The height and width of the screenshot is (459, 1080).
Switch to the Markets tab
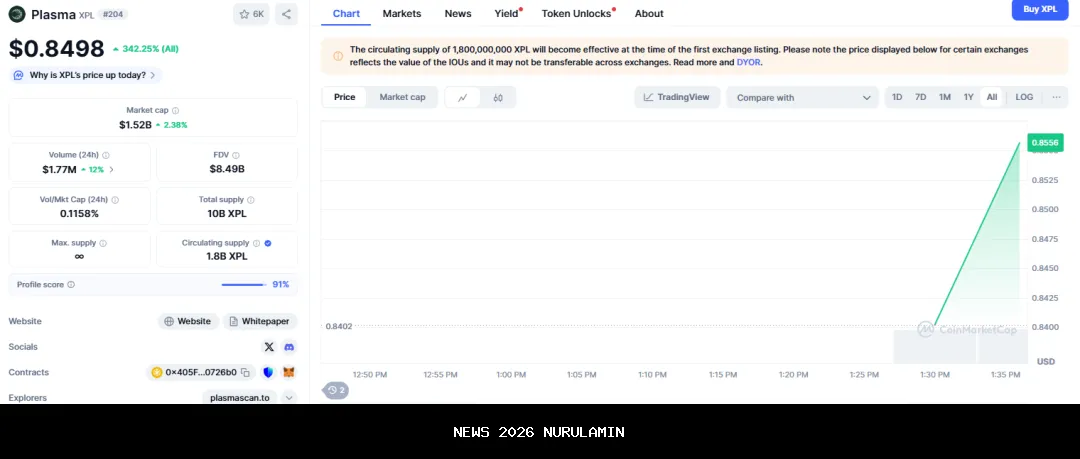click(402, 14)
